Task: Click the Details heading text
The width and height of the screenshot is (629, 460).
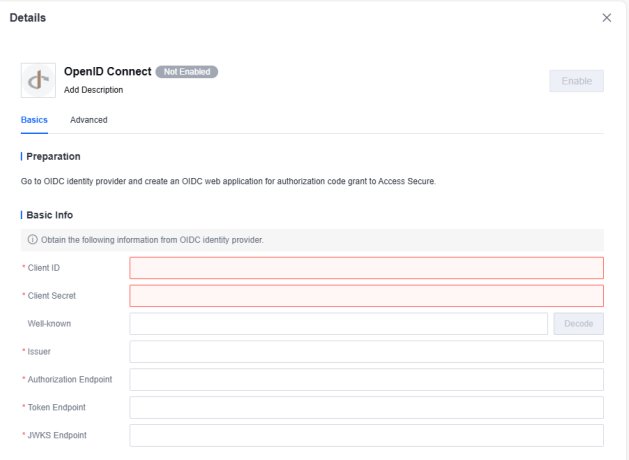Action: pos(28,18)
